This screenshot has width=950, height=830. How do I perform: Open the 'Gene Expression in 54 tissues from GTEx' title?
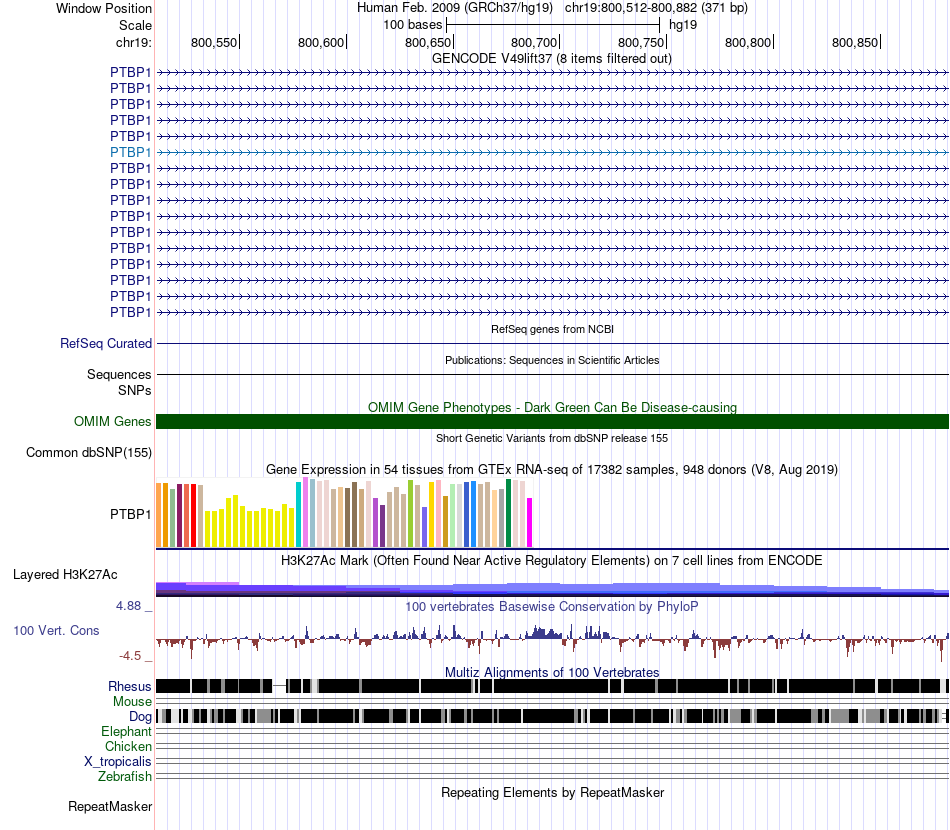click(x=552, y=470)
